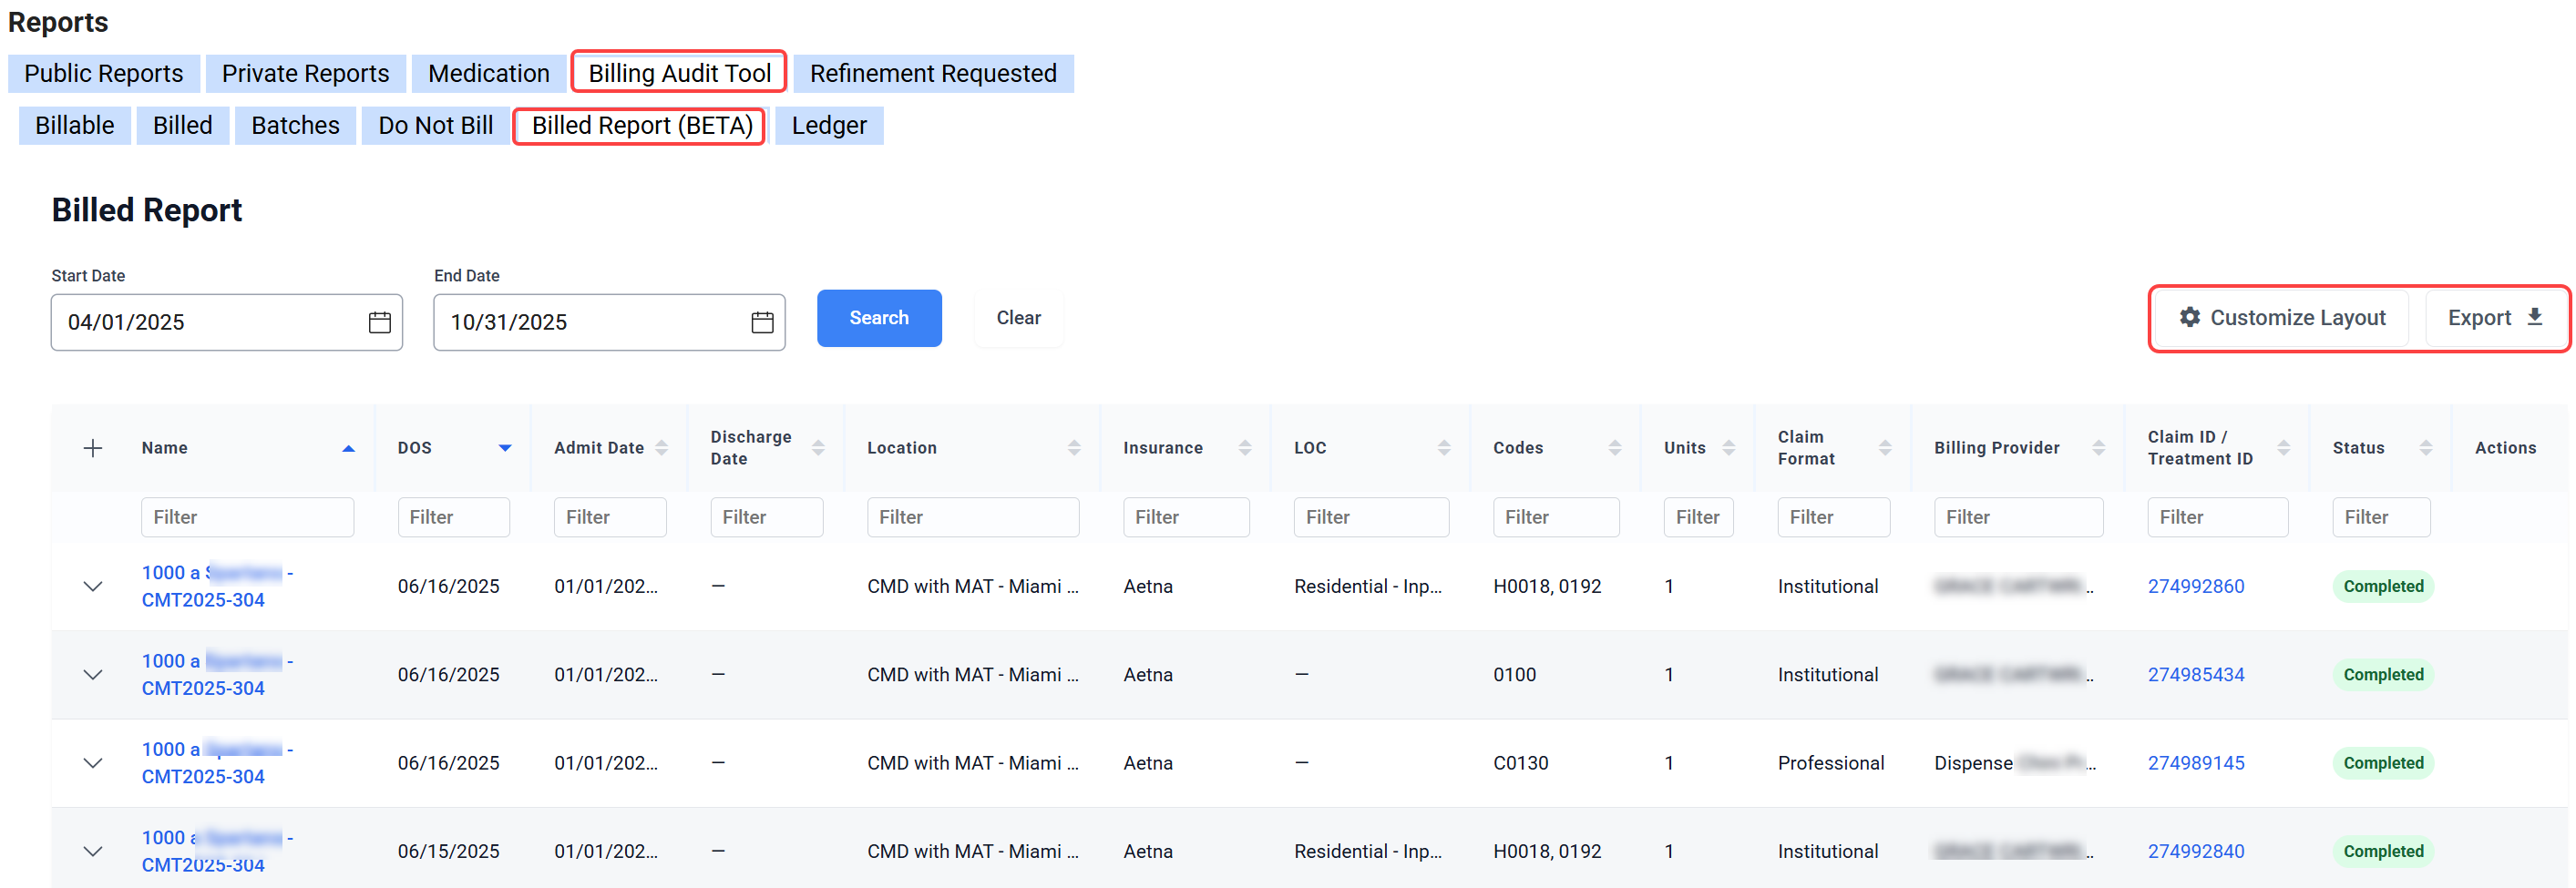Sort the Insurance column using its arrows

[1244, 448]
